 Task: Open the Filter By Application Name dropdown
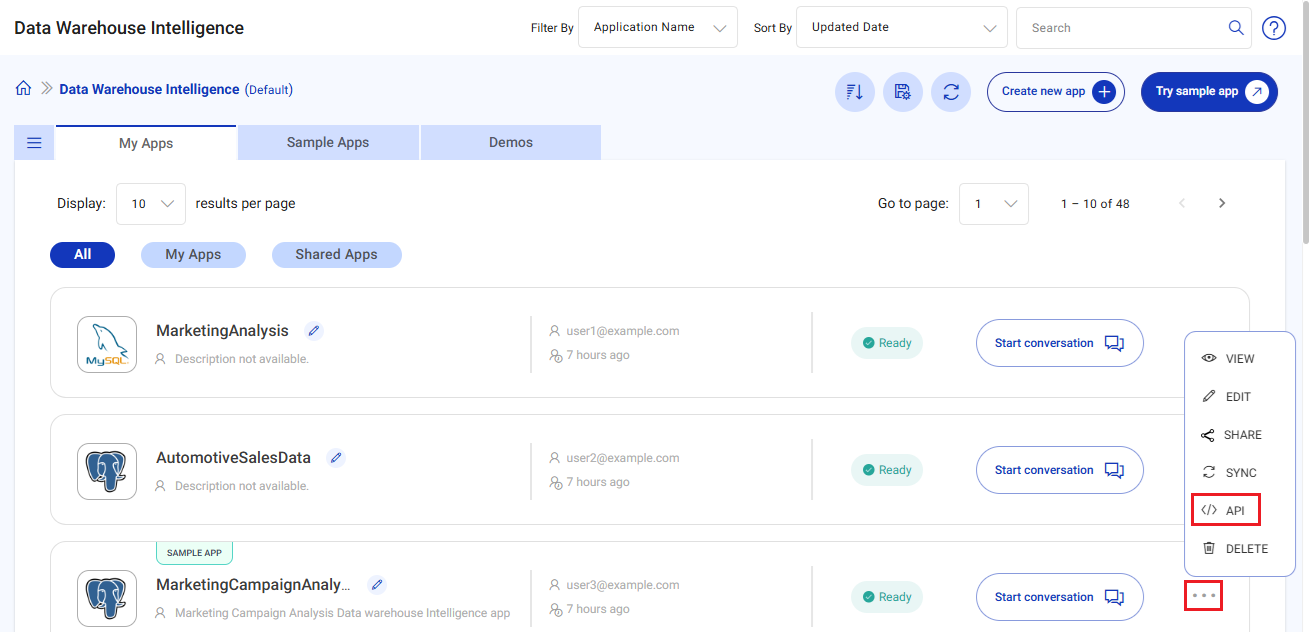[658, 28]
